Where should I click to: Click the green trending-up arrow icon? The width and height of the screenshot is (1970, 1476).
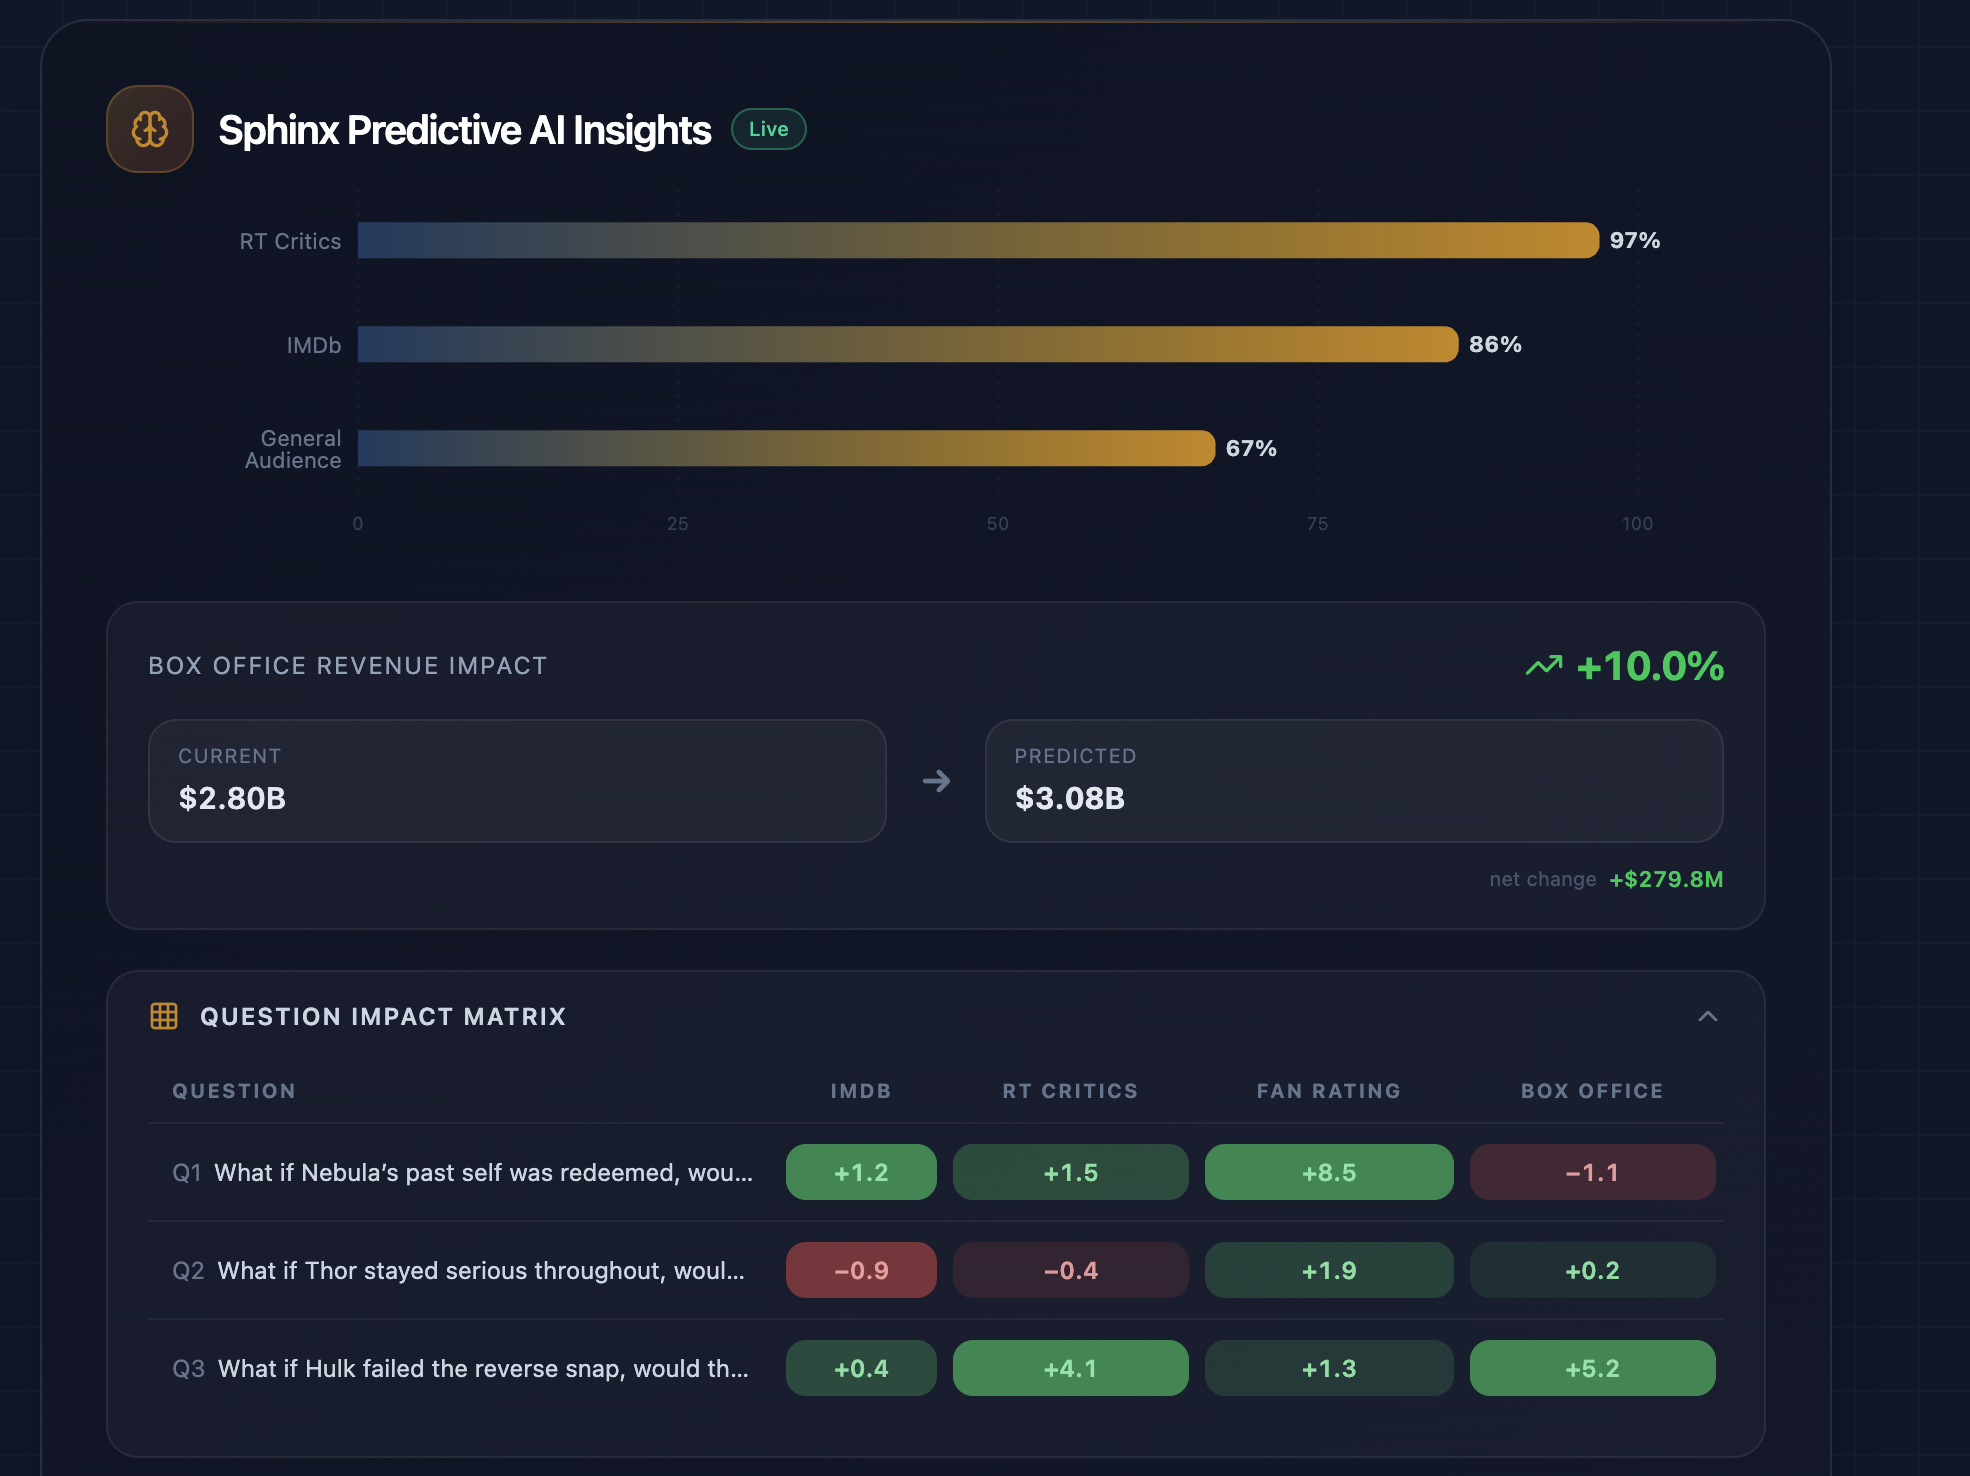pos(1543,666)
